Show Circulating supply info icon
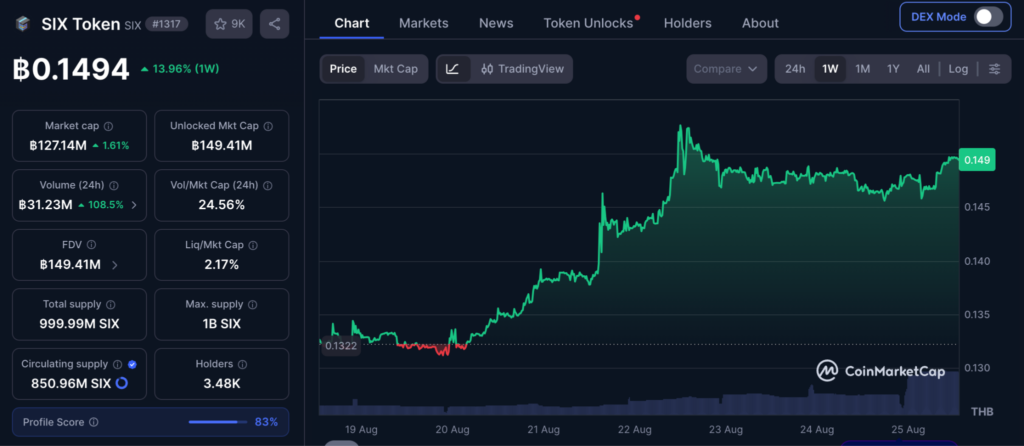The image size is (1024, 446). point(118,364)
